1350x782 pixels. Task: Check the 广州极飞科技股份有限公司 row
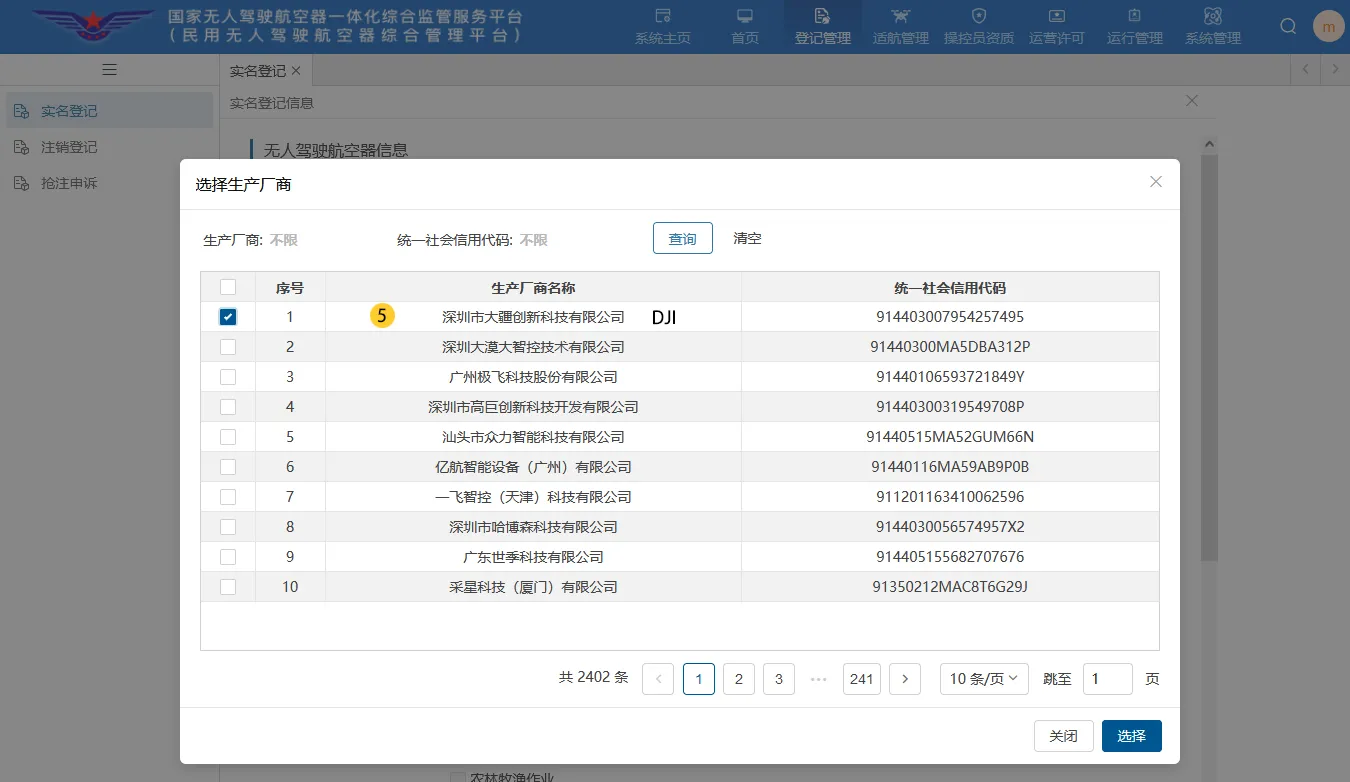[228, 376]
